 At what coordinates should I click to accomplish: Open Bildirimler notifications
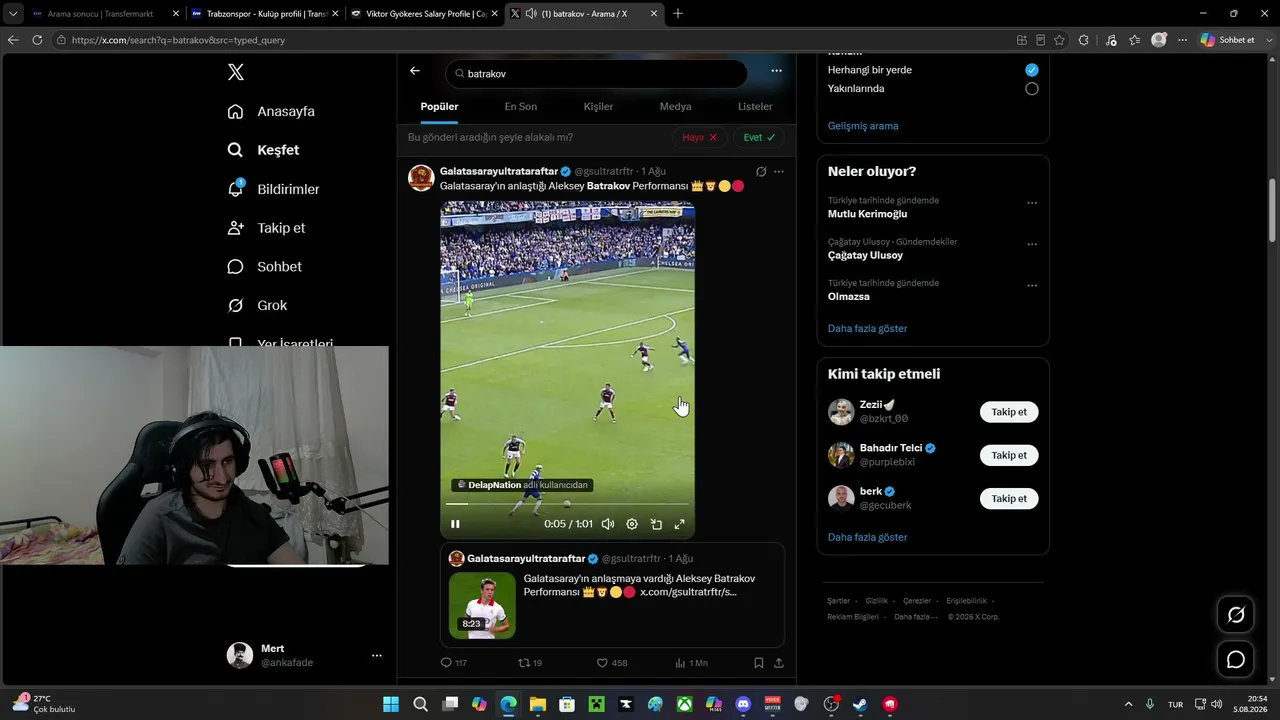point(273,189)
